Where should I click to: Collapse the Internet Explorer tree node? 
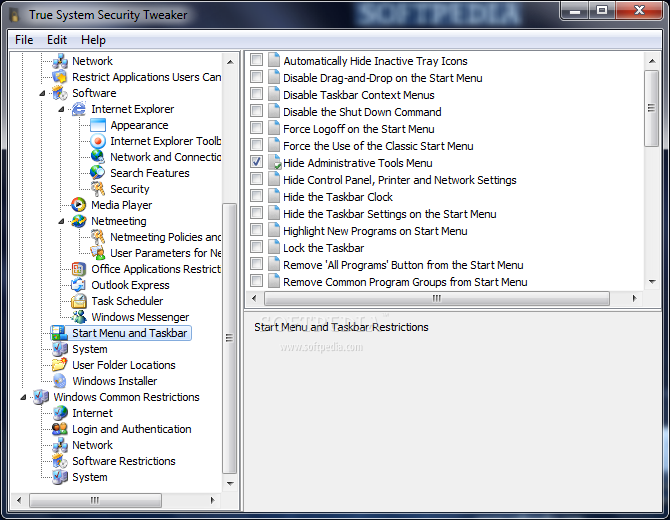click(x=61, y=109)
